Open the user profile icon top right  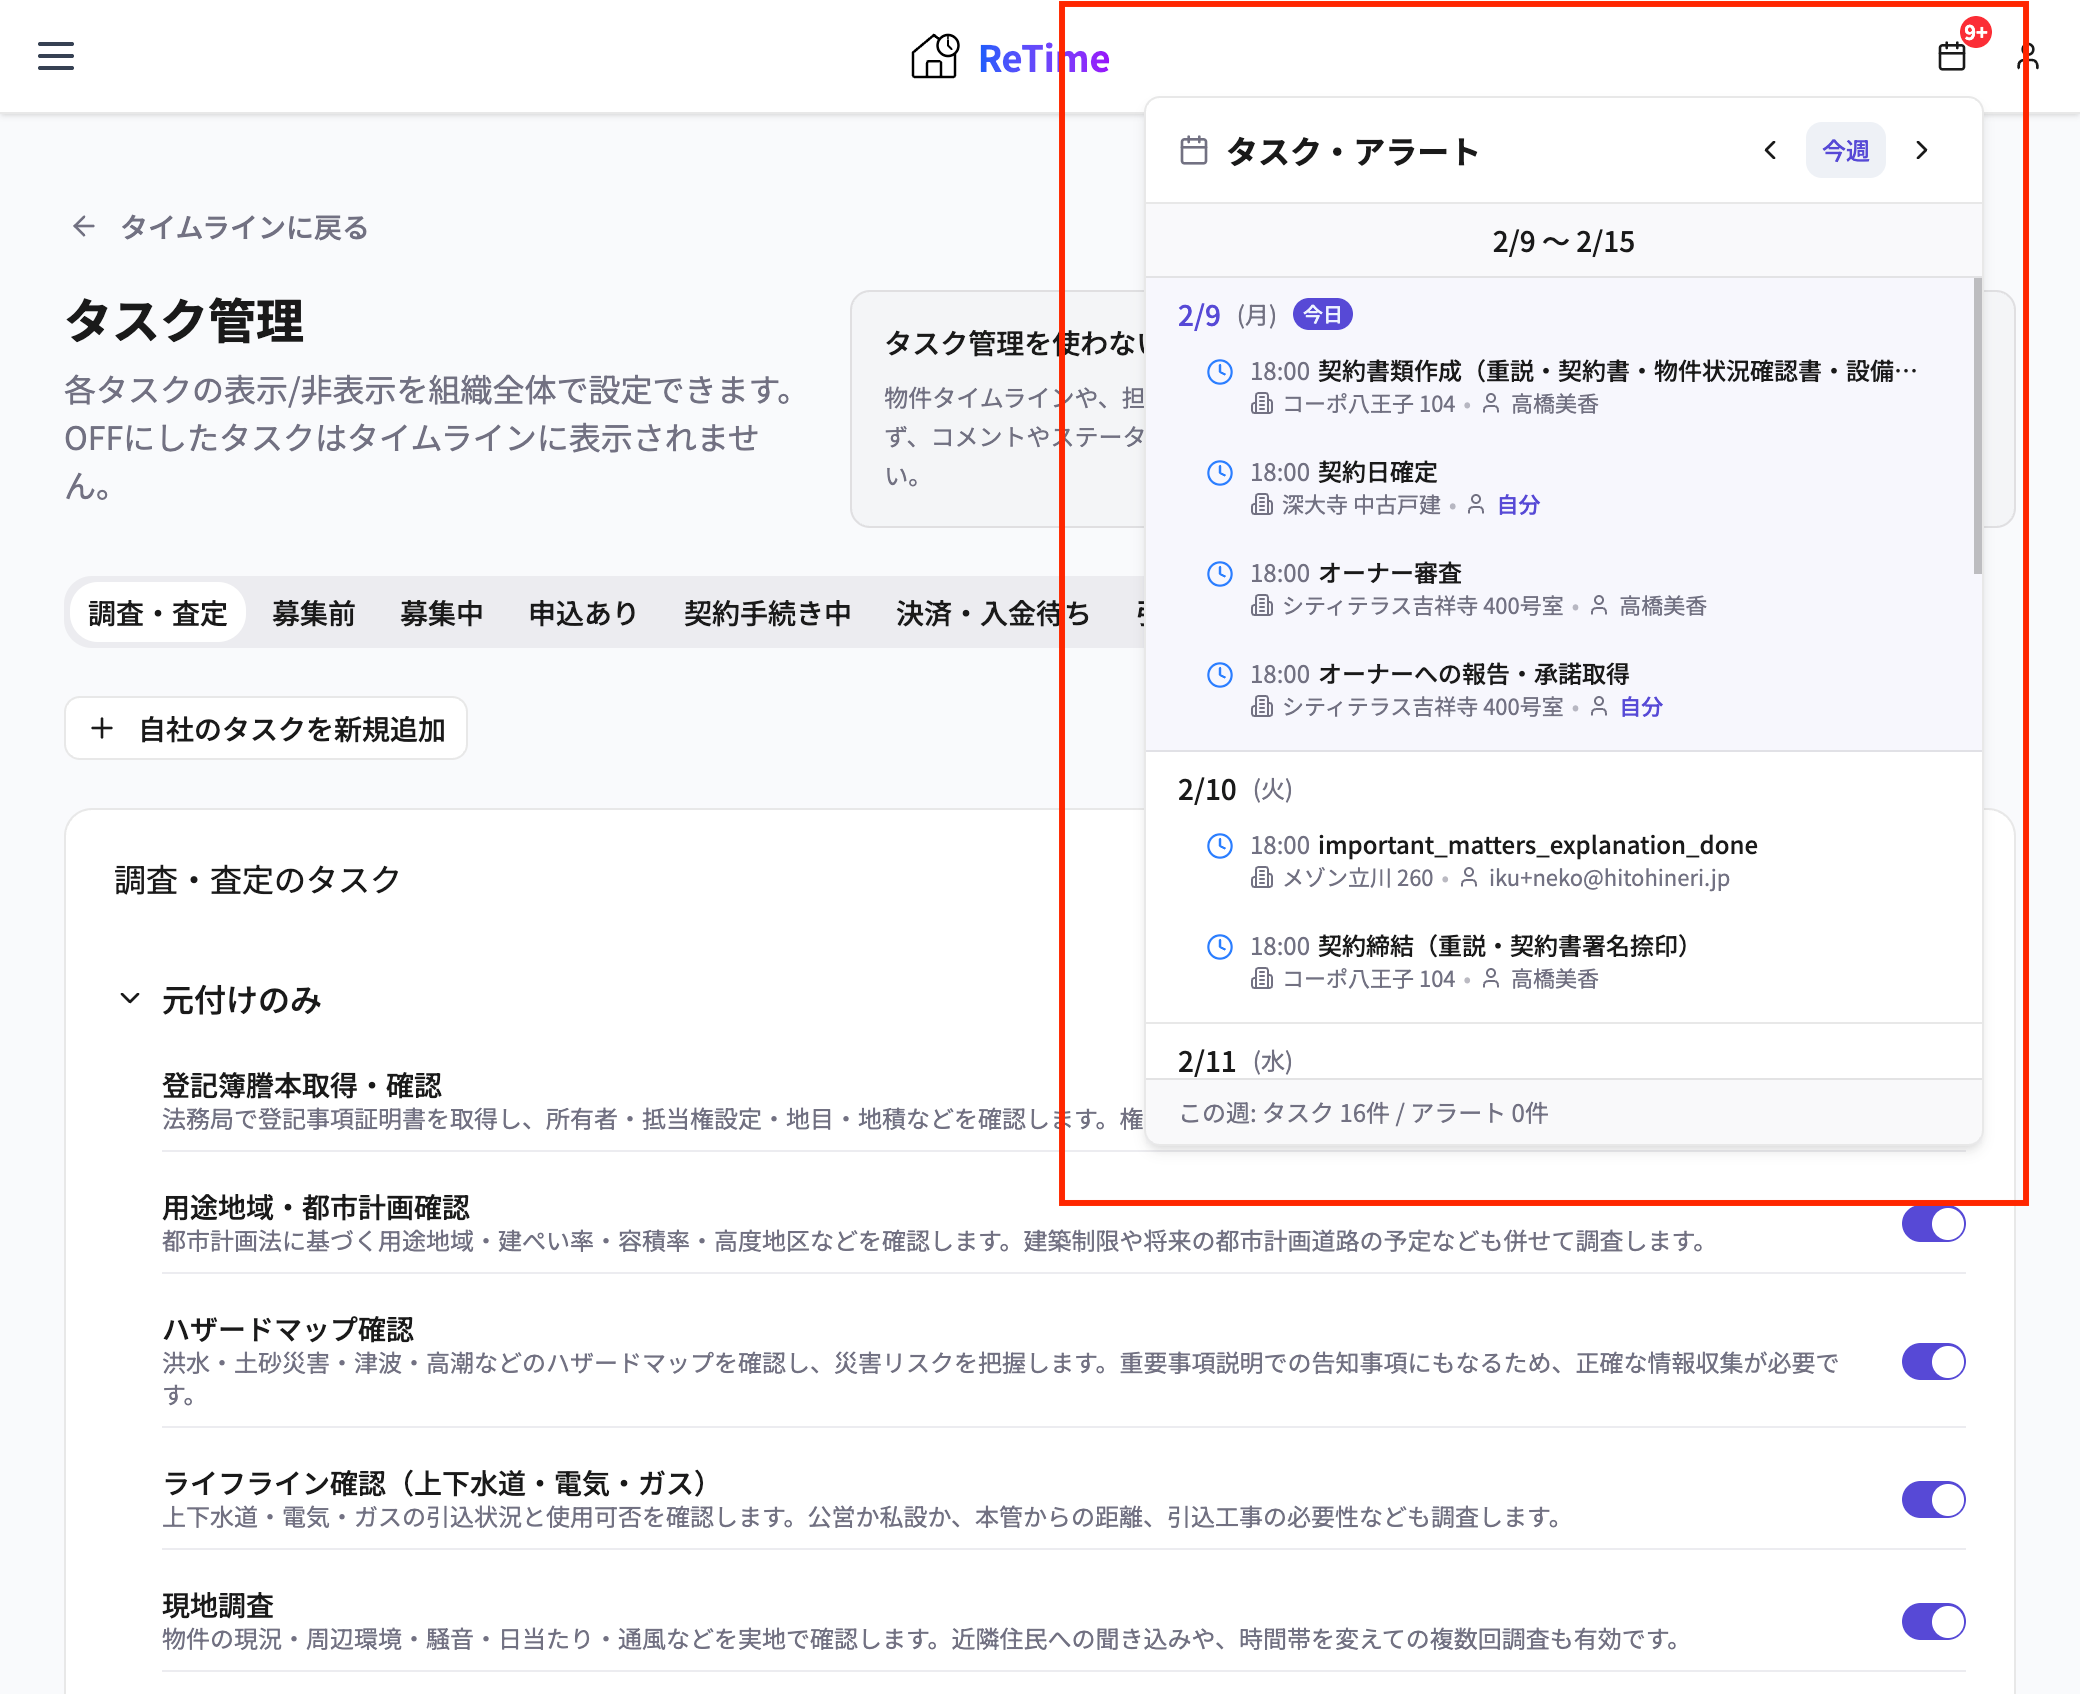click(2027, 57)
